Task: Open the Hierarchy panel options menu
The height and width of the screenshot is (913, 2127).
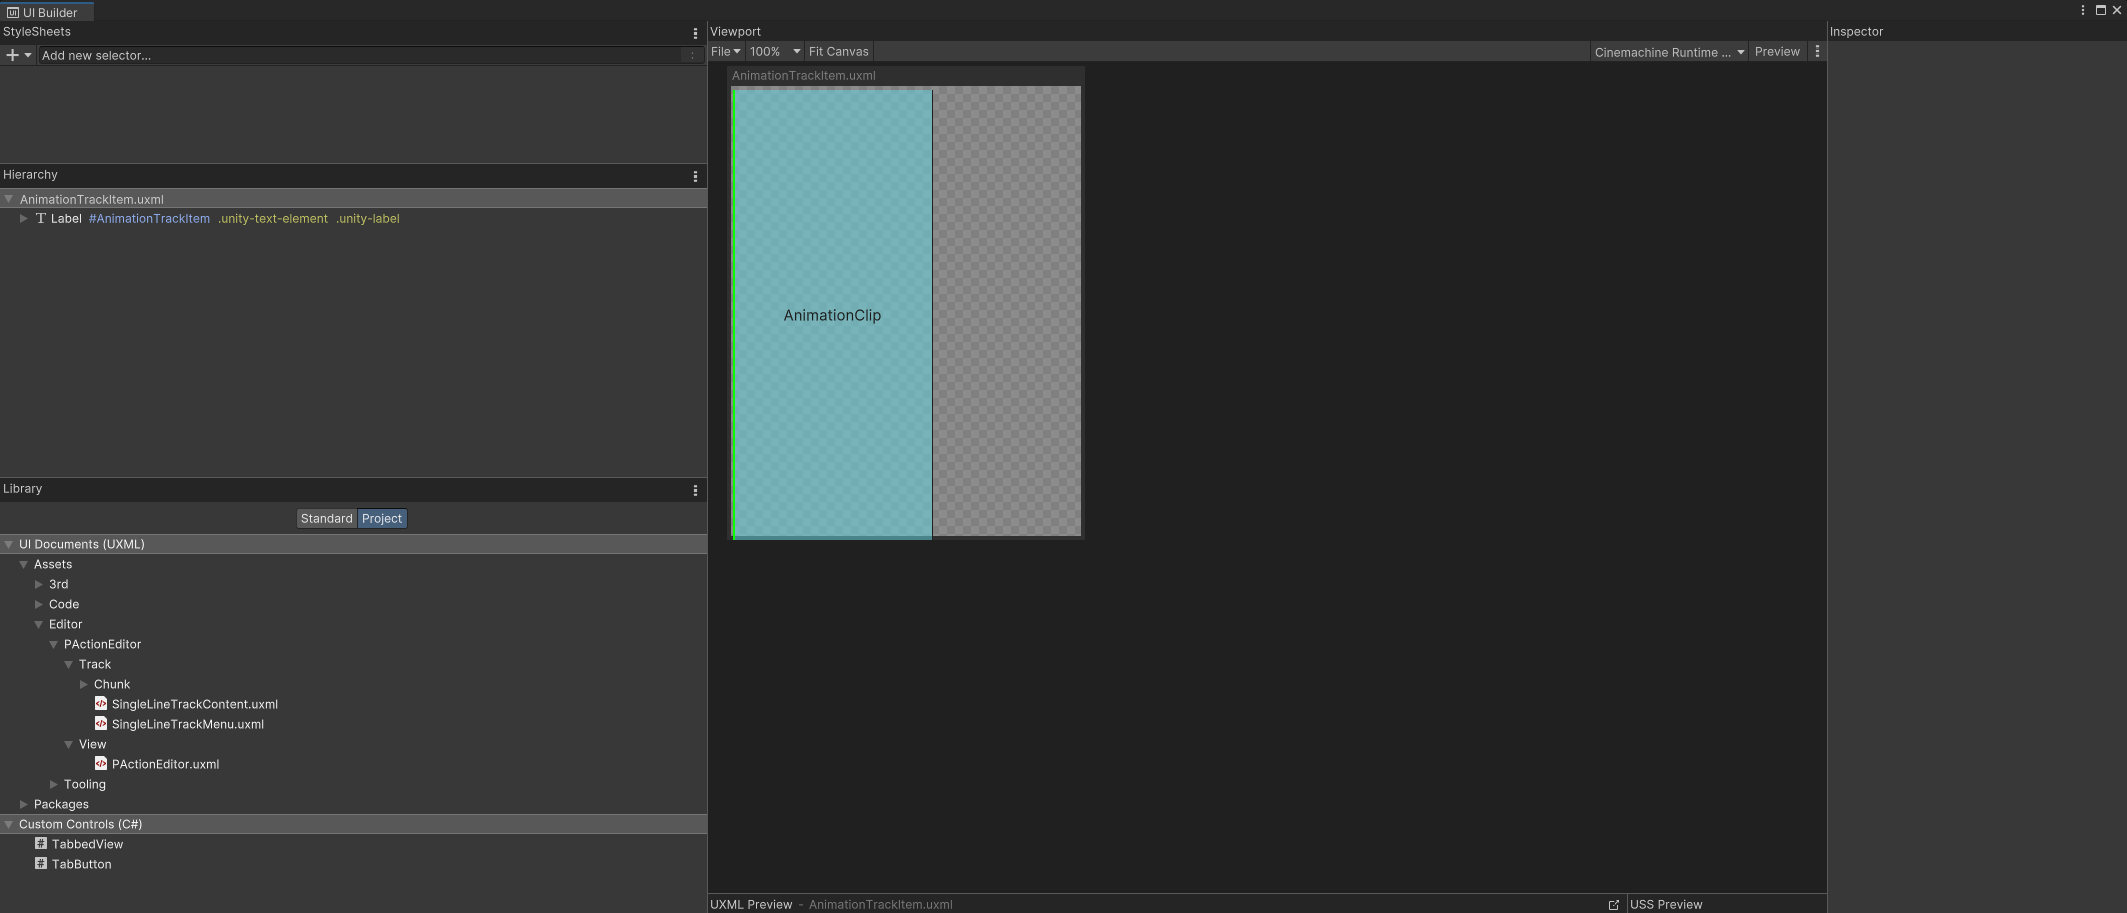Action: click(695, 176)
